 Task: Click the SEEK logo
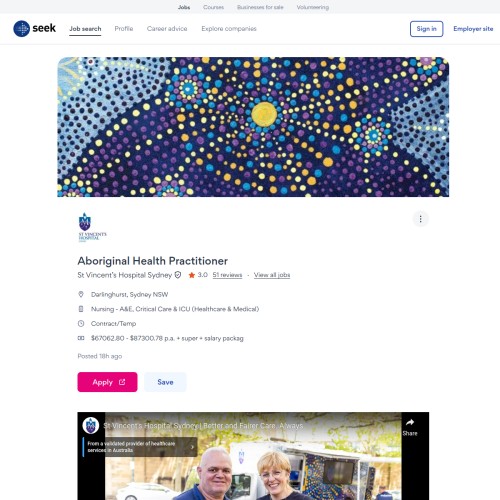coord(35,28)
